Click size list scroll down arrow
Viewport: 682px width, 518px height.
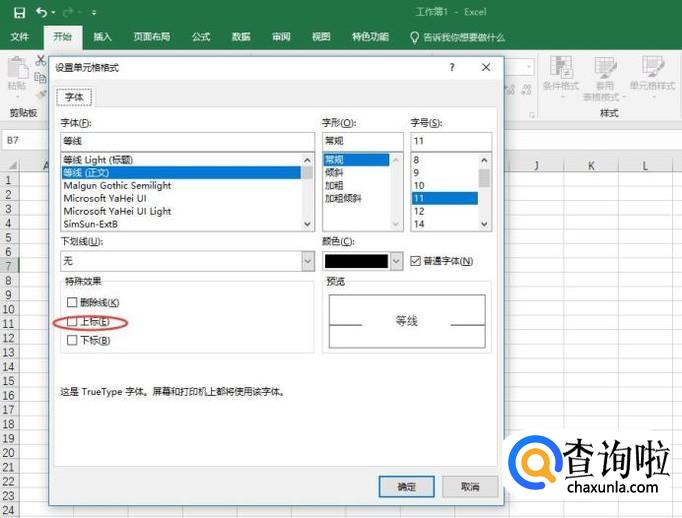pyautogui.click(x=485, y=224)
